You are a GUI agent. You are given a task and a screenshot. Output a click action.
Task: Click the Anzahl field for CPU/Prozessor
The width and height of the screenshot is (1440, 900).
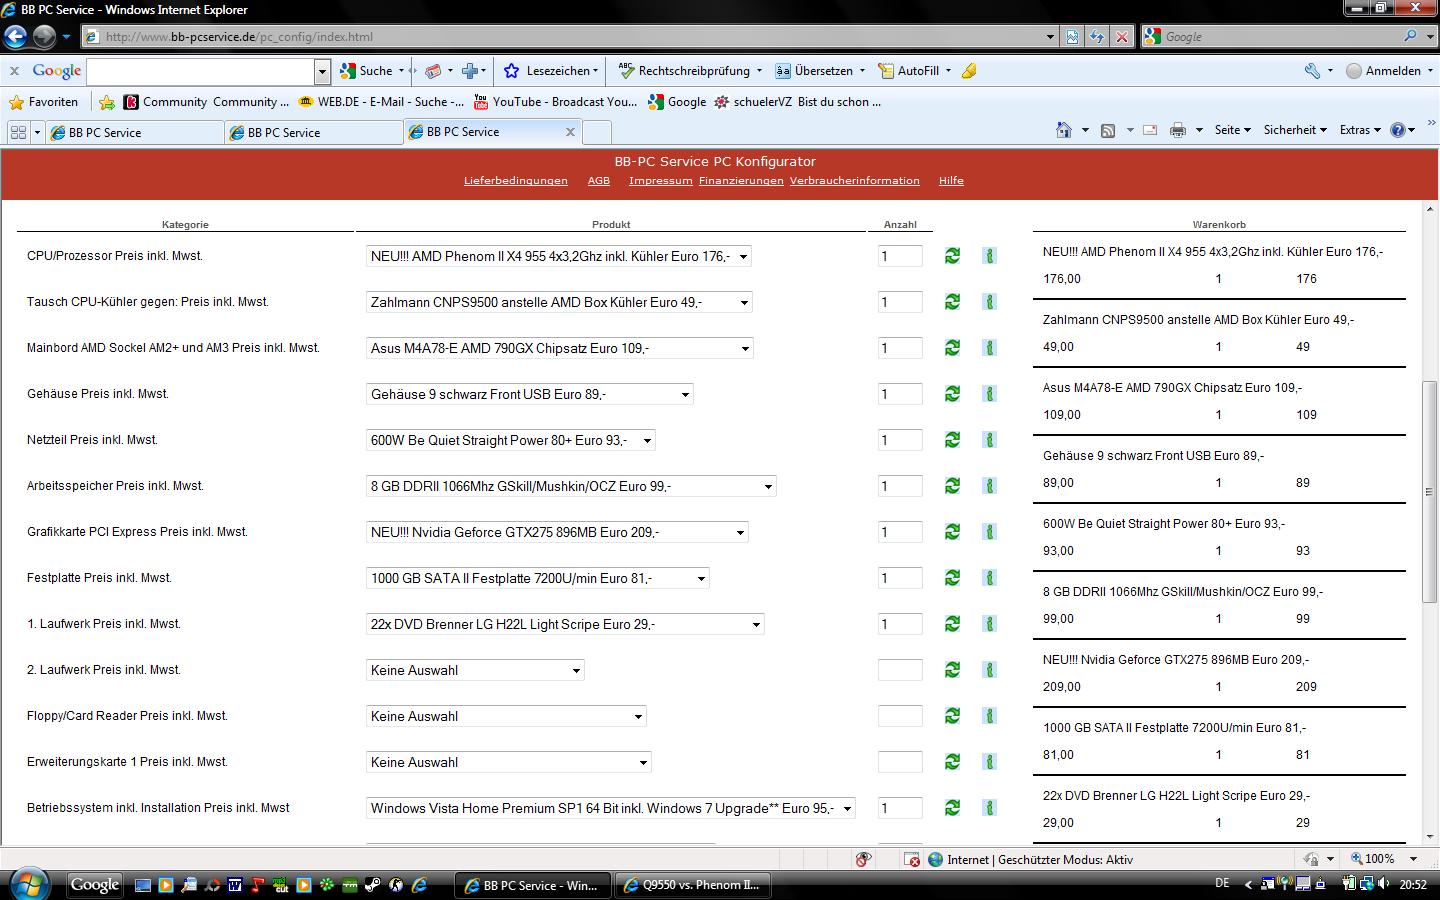(x=900, y=256)
